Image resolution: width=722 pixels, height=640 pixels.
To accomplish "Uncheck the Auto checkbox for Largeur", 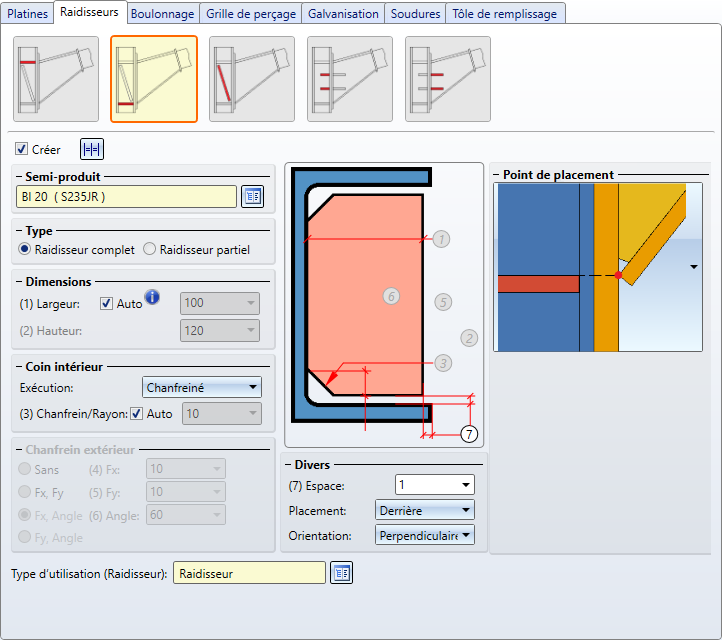I will coord(107,303).
